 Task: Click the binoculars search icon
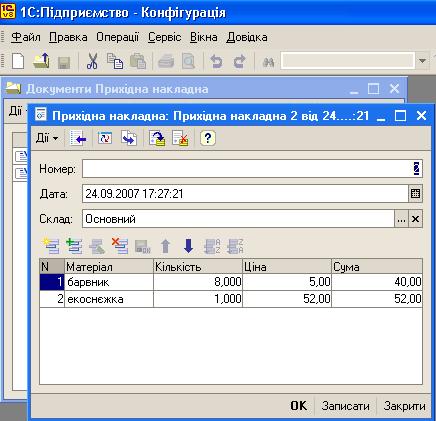point(268,62)
